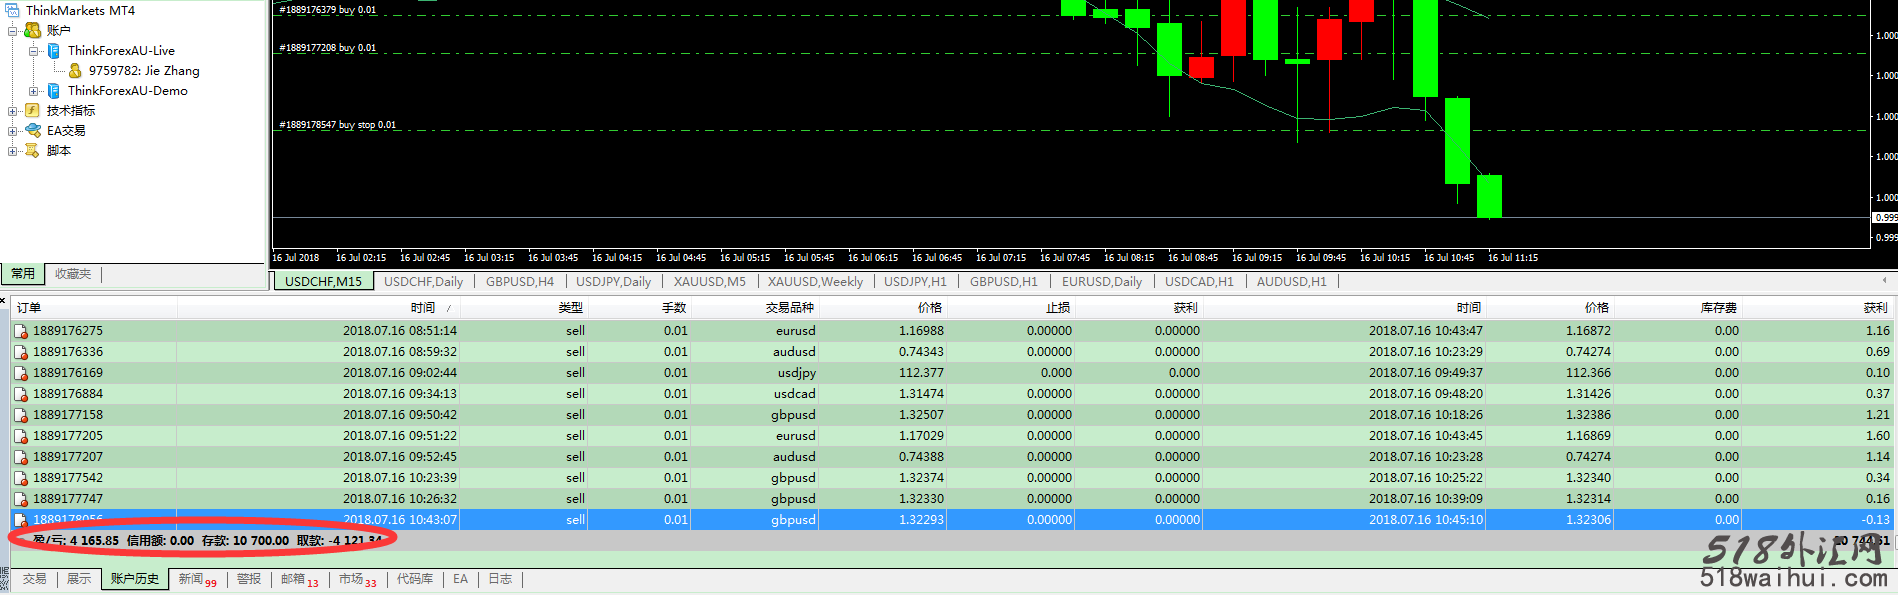Collapse the 账户 tree node

(x=12, y=31)
